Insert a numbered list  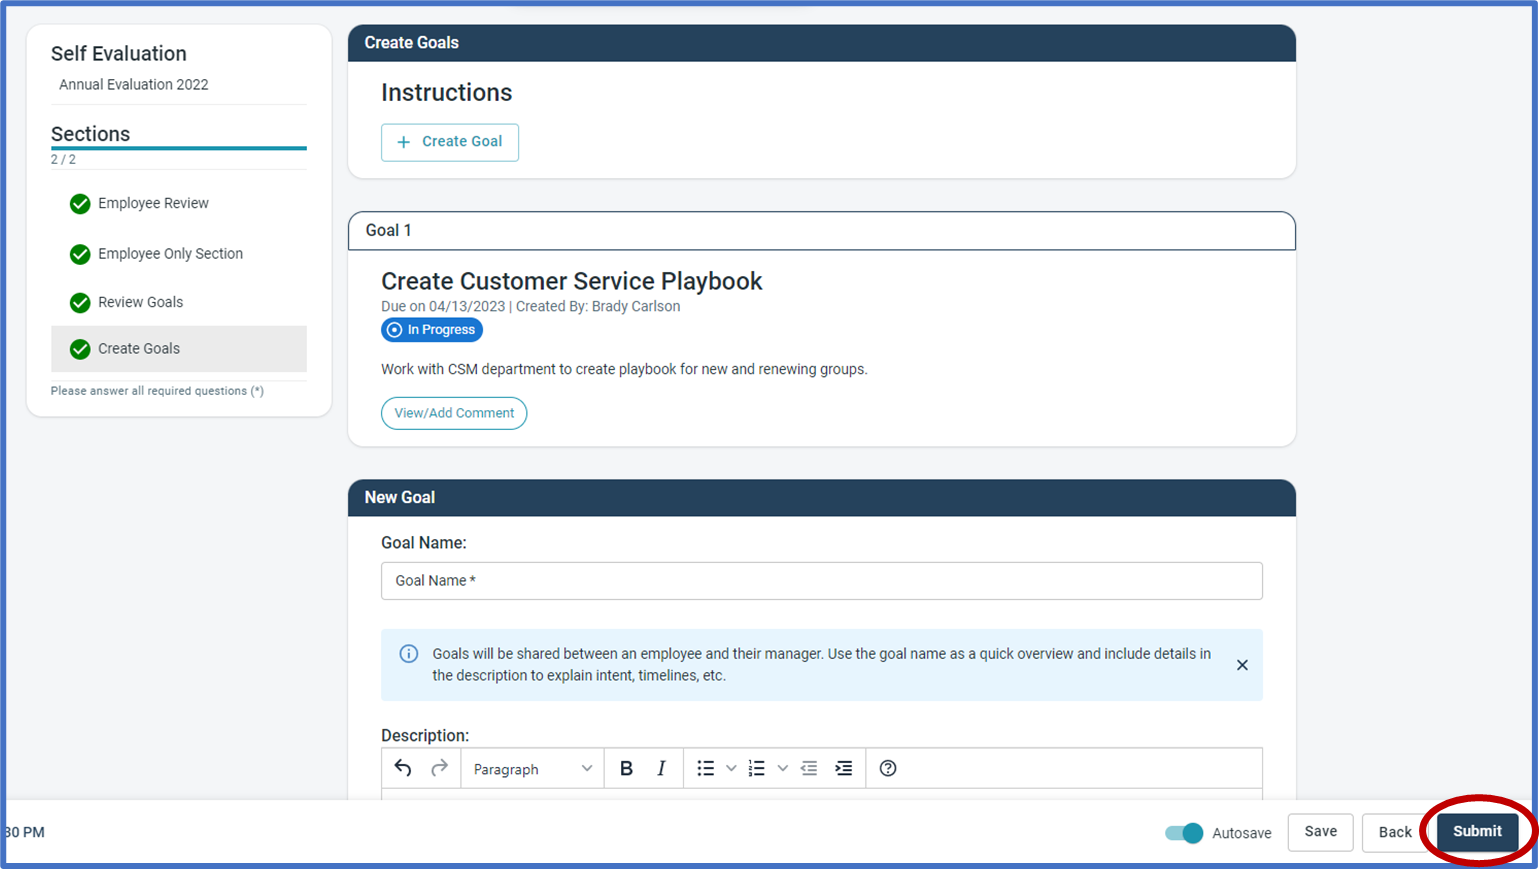point(757,768)
